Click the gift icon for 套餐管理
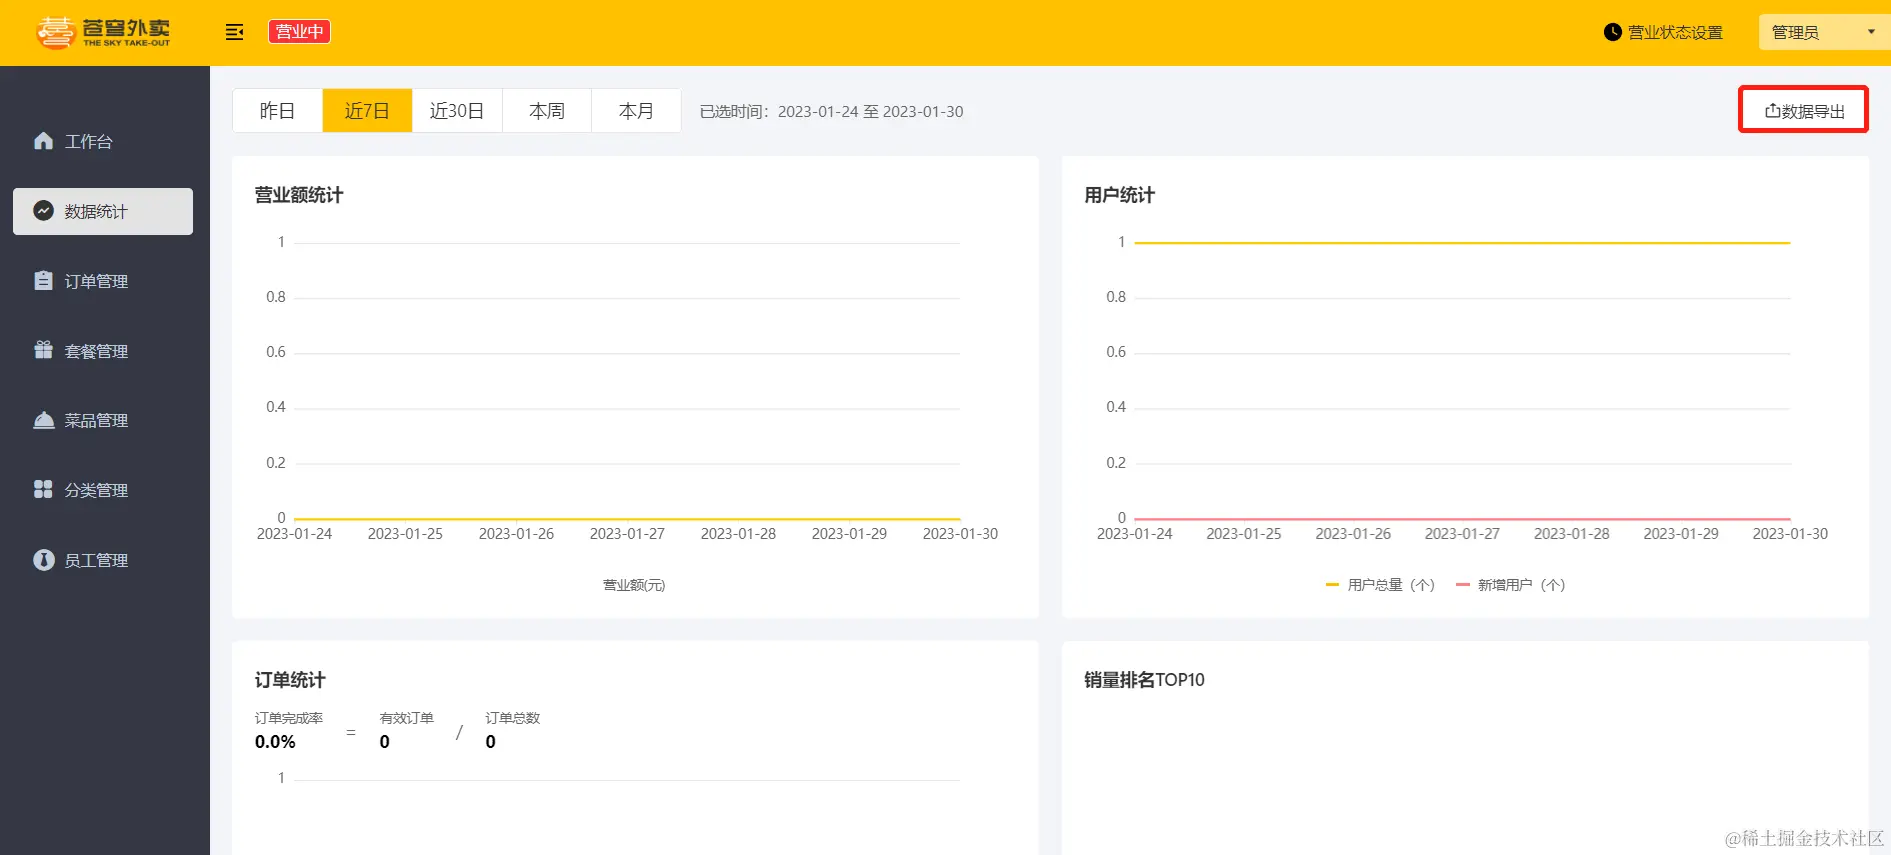1891x855 pixels. [43, 350]
